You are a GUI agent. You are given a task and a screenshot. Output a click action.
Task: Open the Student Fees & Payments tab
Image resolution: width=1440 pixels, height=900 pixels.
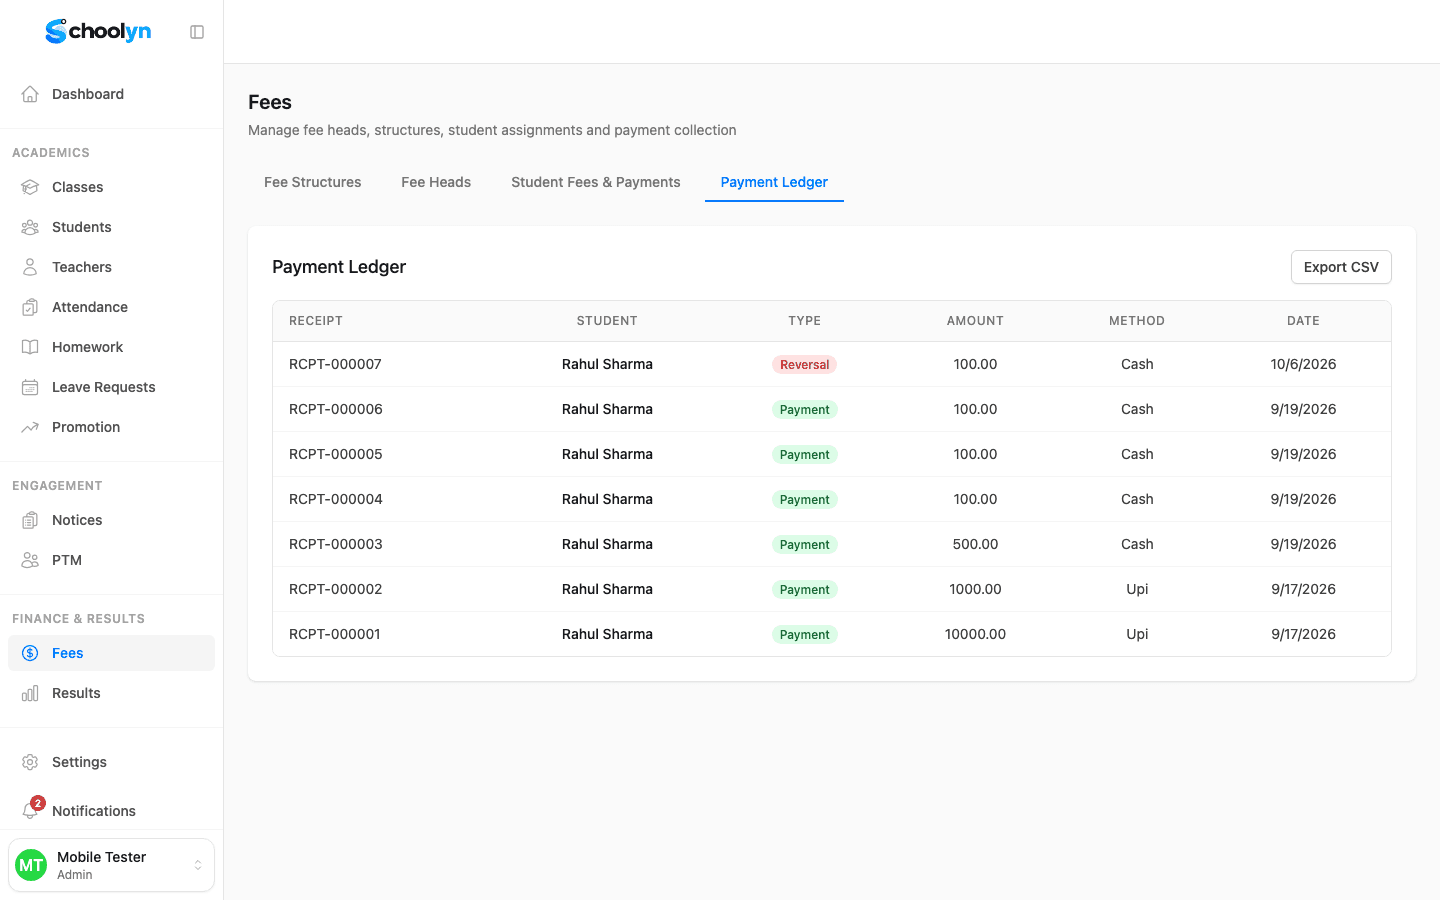click(x=596, y=182)
